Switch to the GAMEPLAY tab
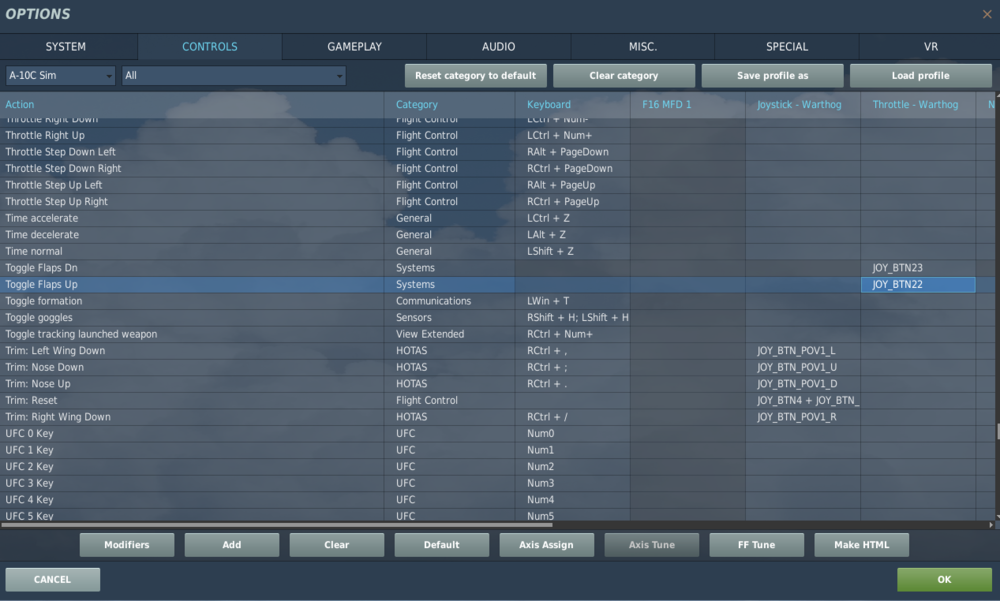Screen dimensions: 1000x601 (355, 47)
